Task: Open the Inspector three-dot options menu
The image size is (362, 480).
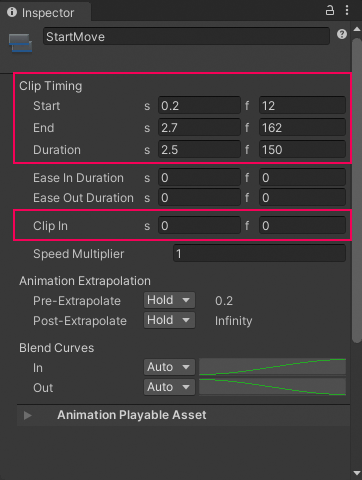Action: 347,10
